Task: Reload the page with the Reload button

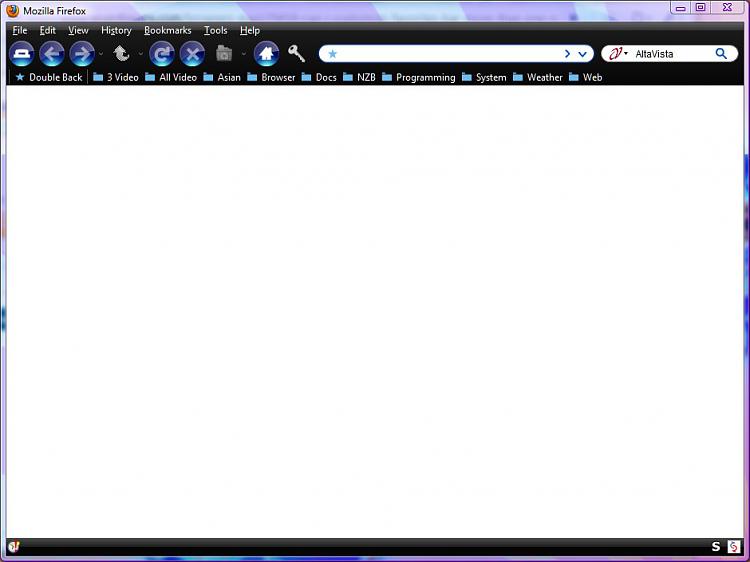Action: [162, 54]
